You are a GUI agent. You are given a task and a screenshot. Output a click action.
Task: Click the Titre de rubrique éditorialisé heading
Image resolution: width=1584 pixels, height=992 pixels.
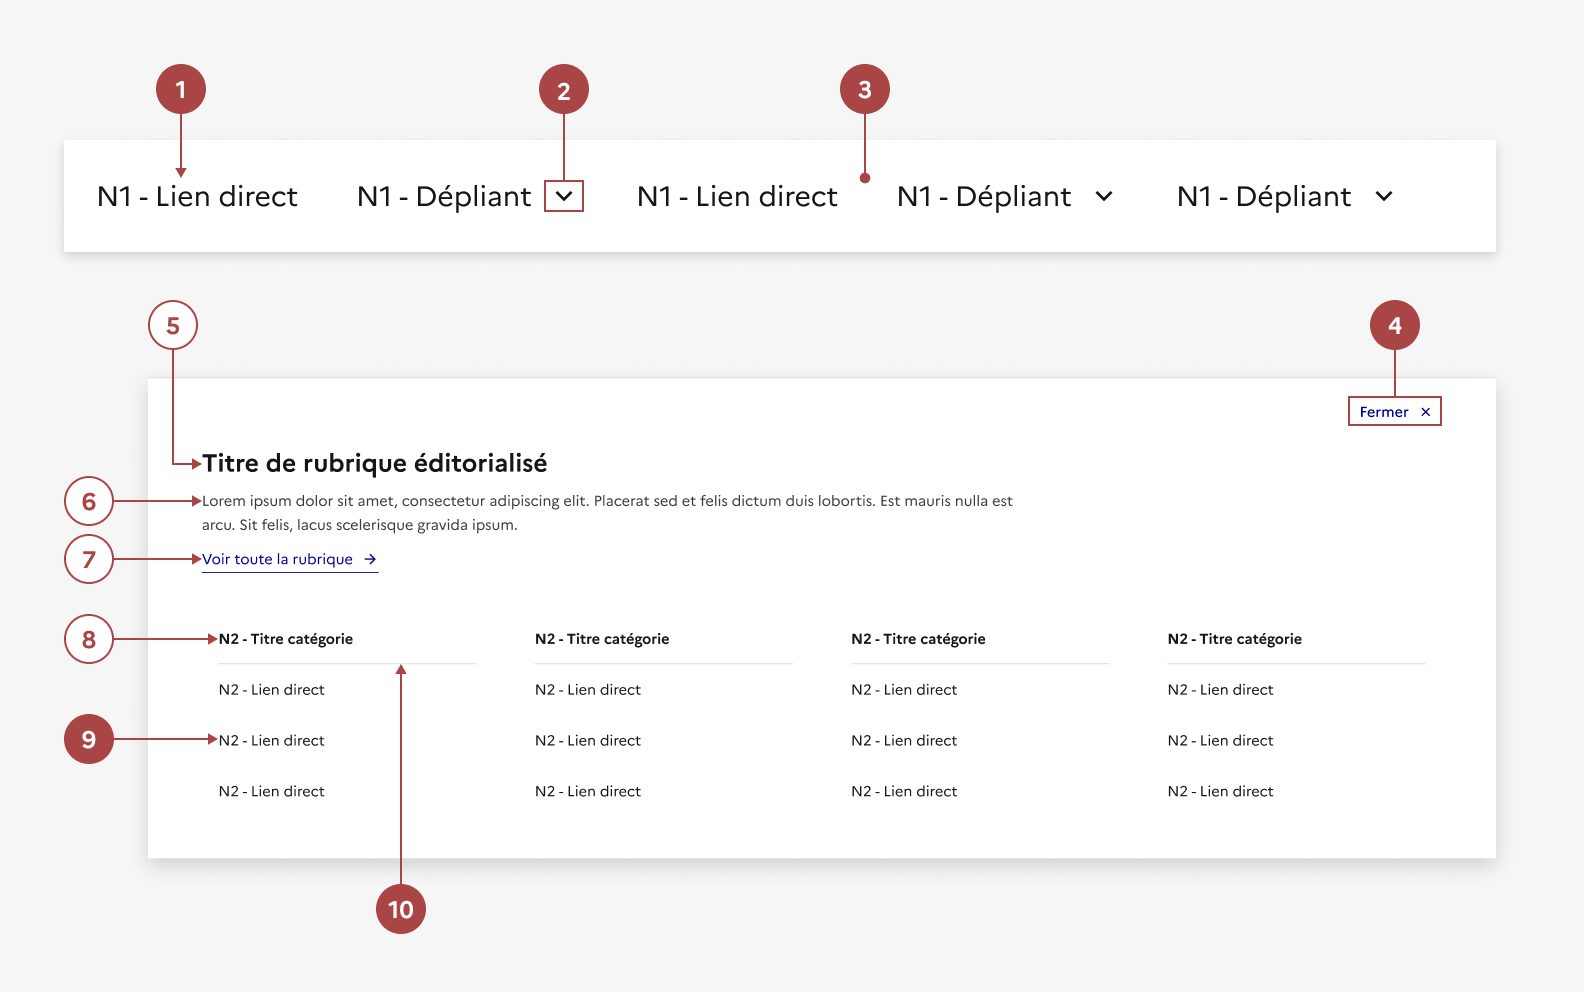point(375,463)
